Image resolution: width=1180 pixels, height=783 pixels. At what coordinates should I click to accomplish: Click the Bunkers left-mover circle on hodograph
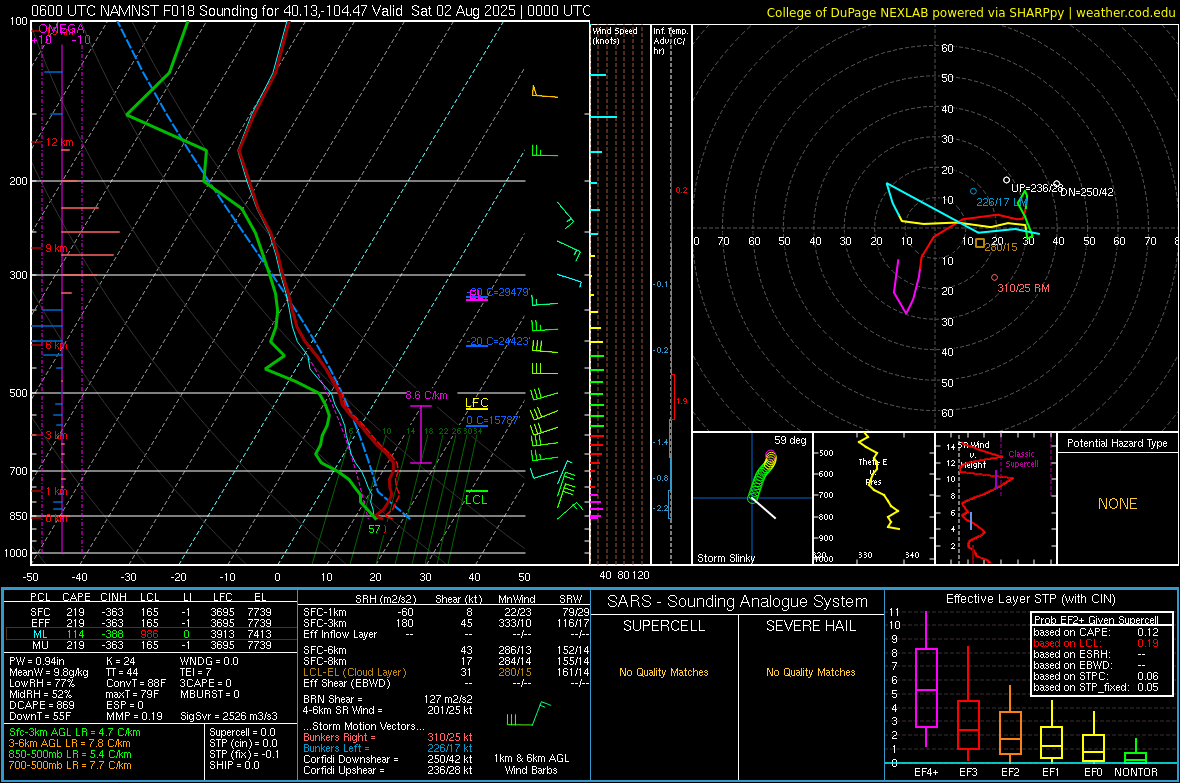(973, 191)
